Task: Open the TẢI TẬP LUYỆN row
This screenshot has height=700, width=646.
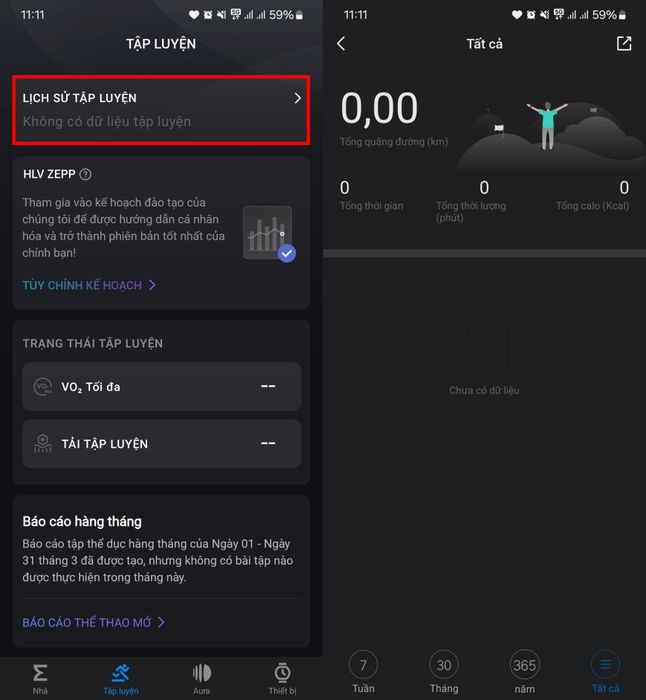Action: (162, 444)
